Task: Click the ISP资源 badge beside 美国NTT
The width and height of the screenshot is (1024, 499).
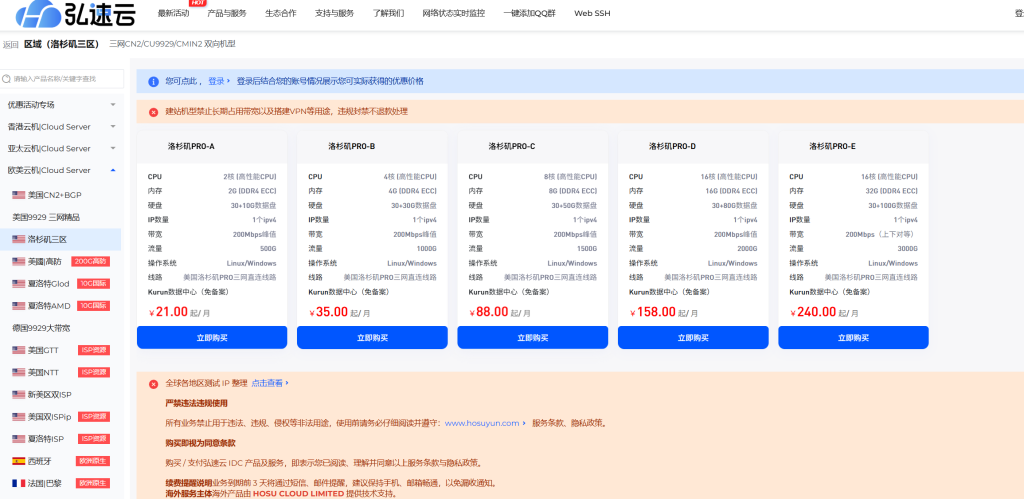Action: coord(94,372)
